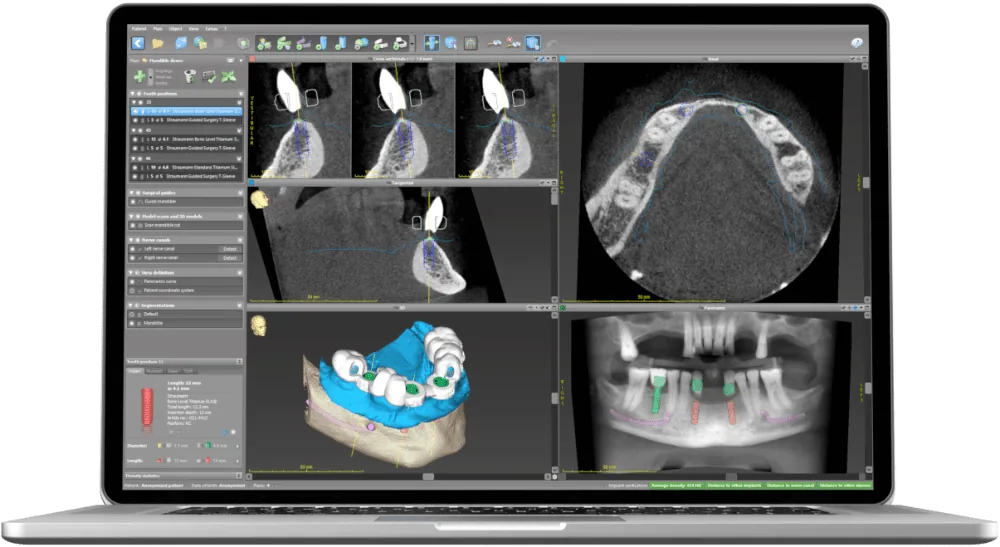Screen dimensions: 1000x547
Task: Click the trash bin delete icon
Action: click(189, 77)
